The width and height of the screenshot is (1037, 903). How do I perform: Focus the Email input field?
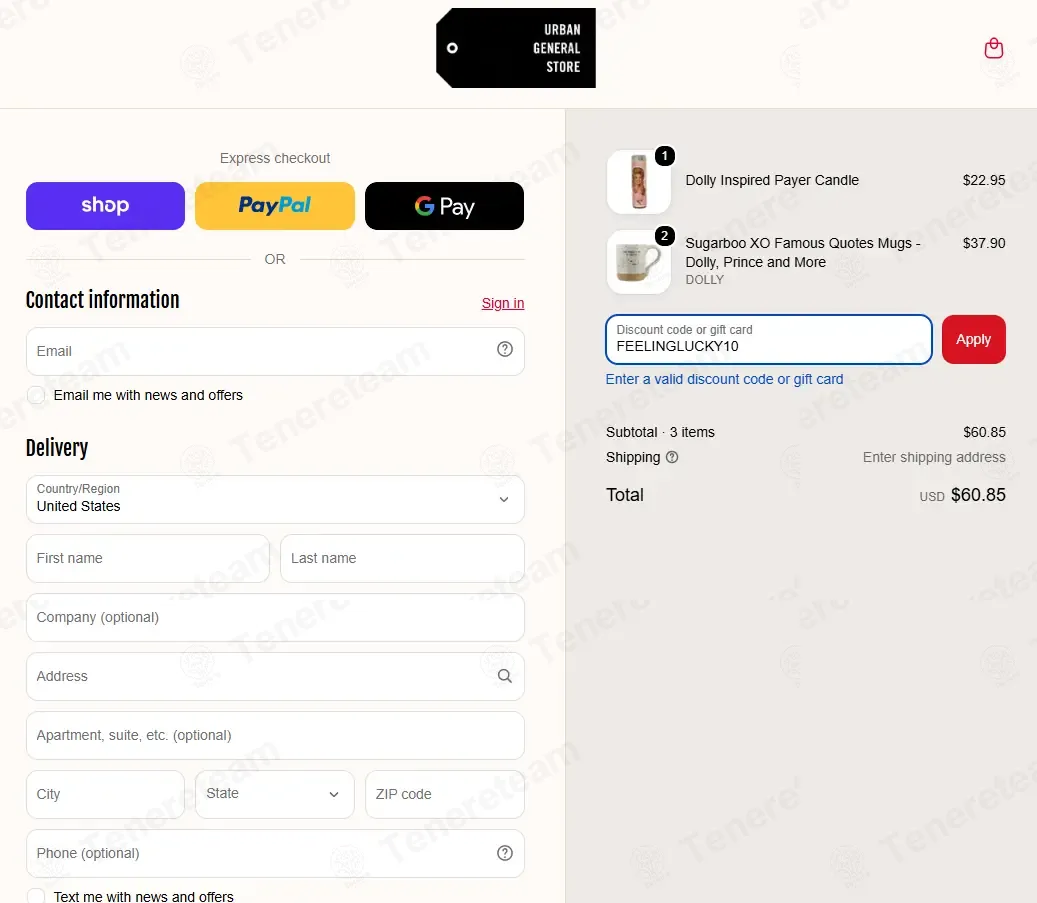point(275,351)
